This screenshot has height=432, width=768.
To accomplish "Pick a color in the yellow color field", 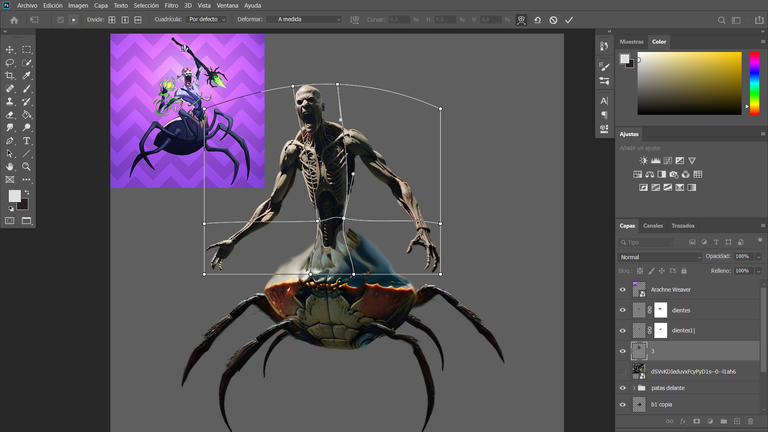I will tap(689, 83).
